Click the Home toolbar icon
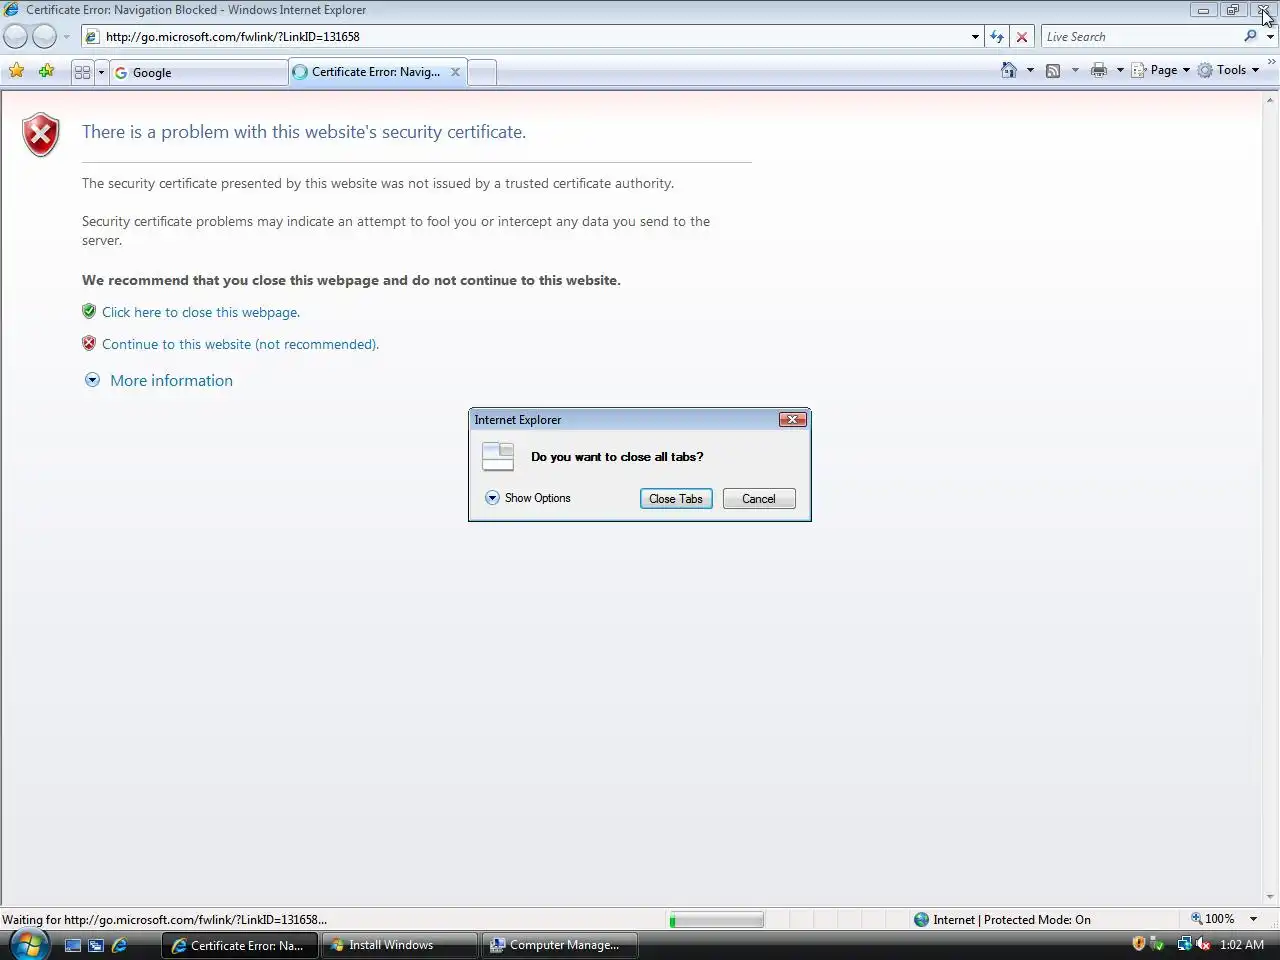The height and width of the screenshot is (960, 1280). point(1009,70)
